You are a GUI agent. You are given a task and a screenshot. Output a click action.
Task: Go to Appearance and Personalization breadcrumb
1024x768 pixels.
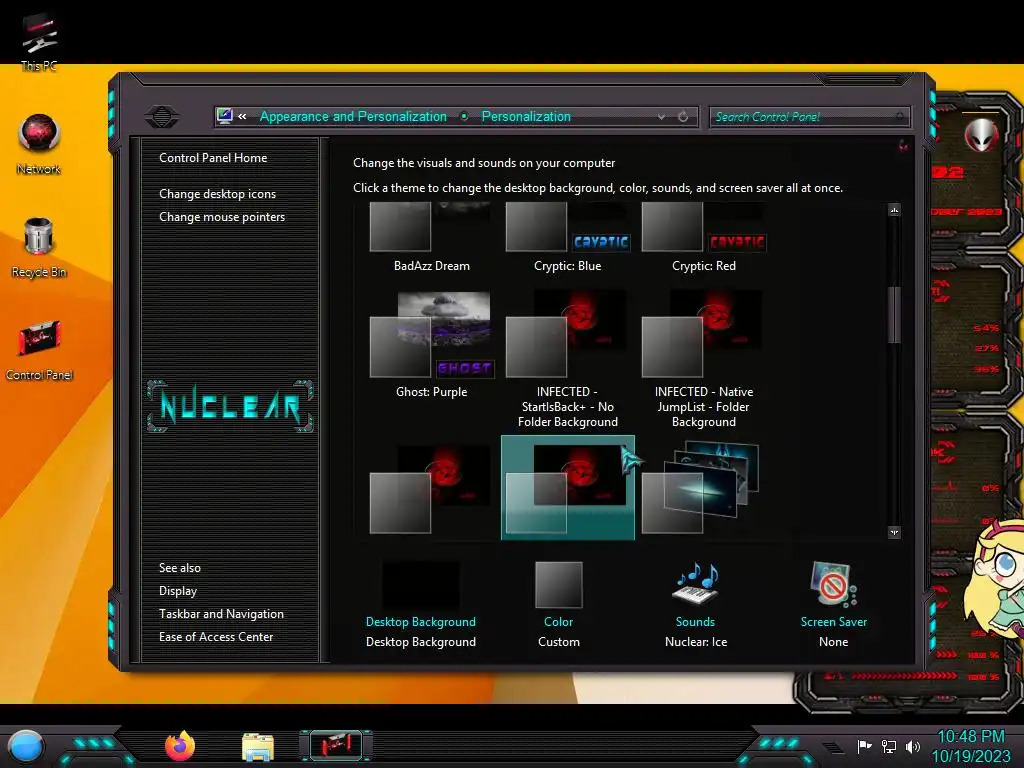(x=353, y=116)
